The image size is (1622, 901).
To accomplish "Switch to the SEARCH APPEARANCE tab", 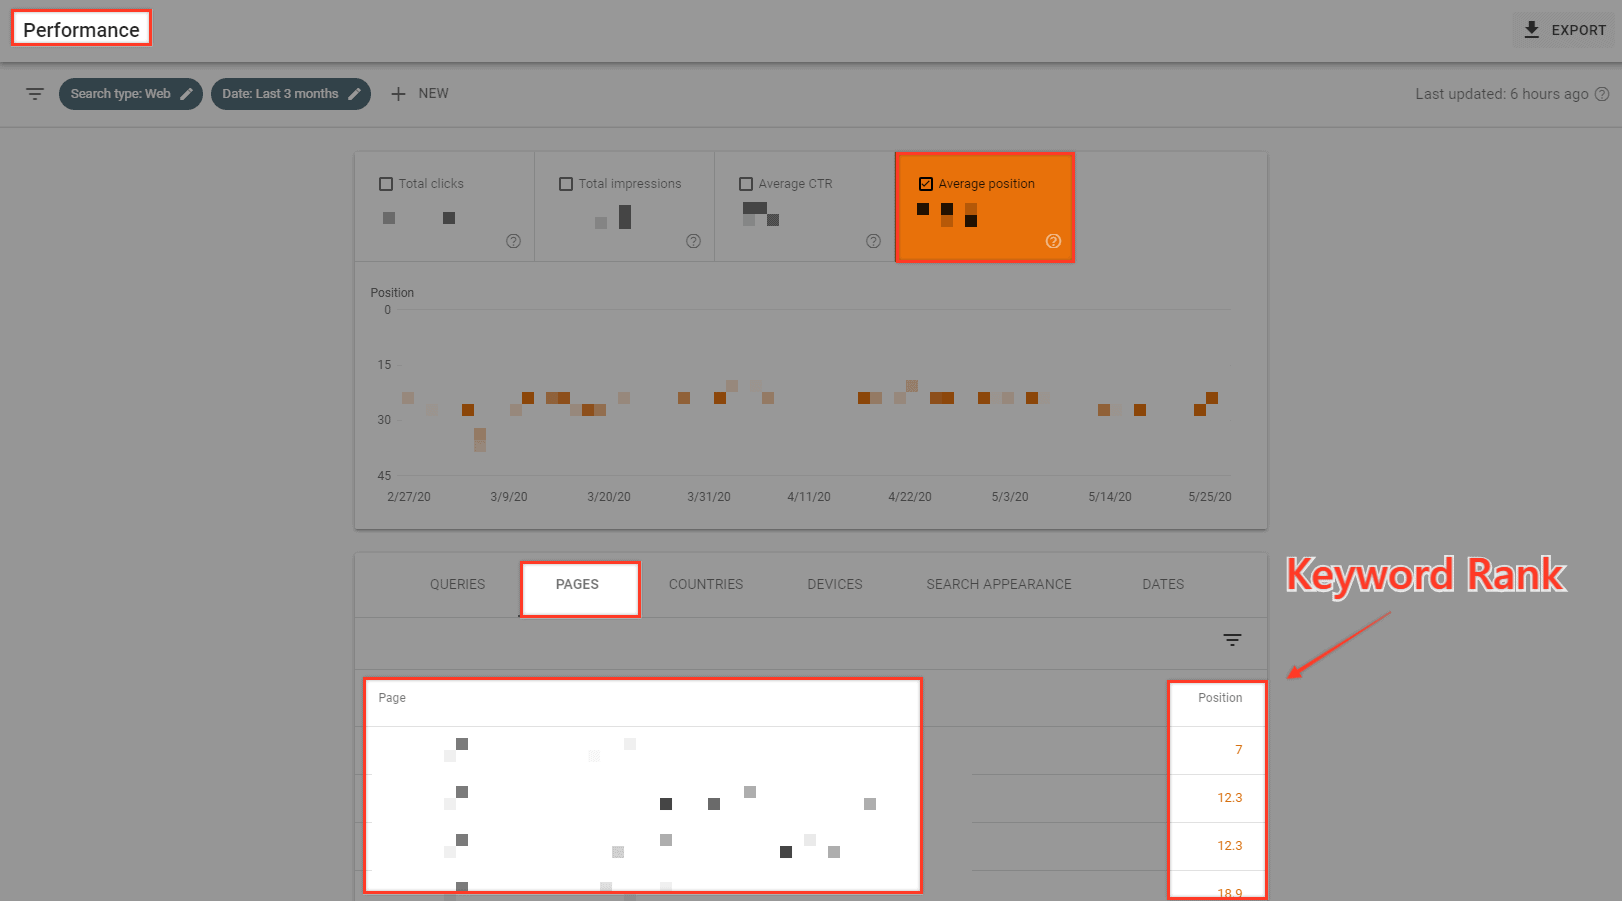I will click(x=999, y=585).
